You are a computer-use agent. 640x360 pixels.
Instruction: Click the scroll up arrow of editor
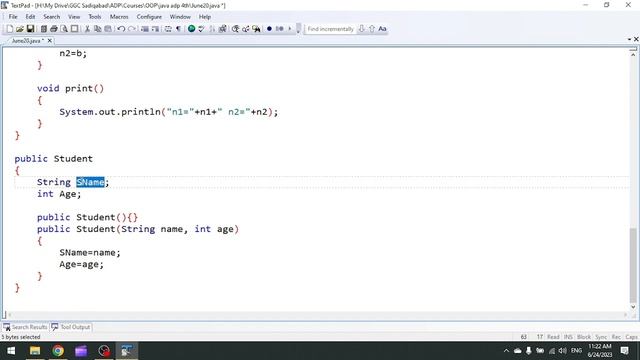pyautogui.click(x=633, y=54)
